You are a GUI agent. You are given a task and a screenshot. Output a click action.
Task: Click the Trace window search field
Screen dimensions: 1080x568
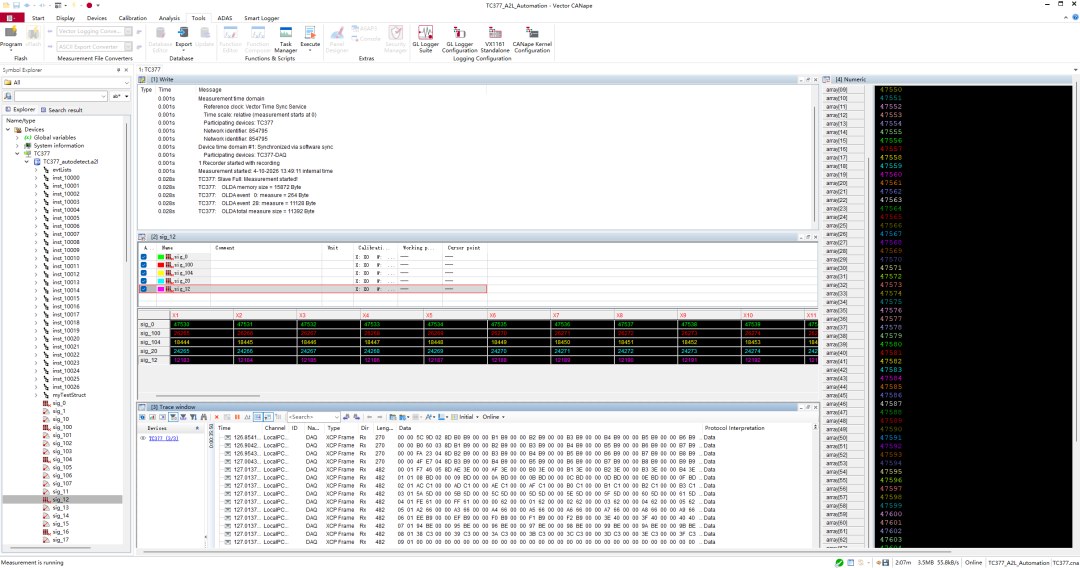coord(313,417)
